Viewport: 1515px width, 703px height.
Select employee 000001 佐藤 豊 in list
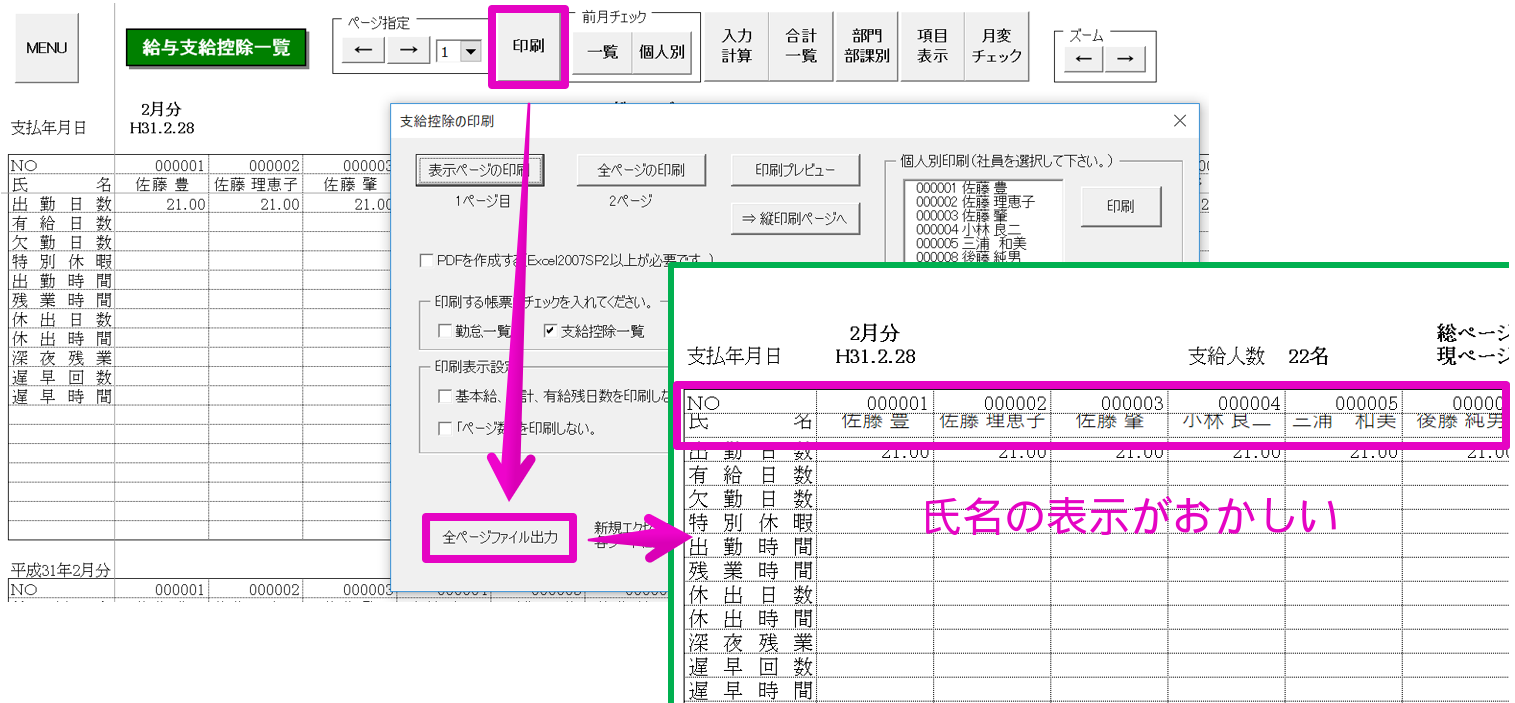pyautogui.click(x=960, y=188)
